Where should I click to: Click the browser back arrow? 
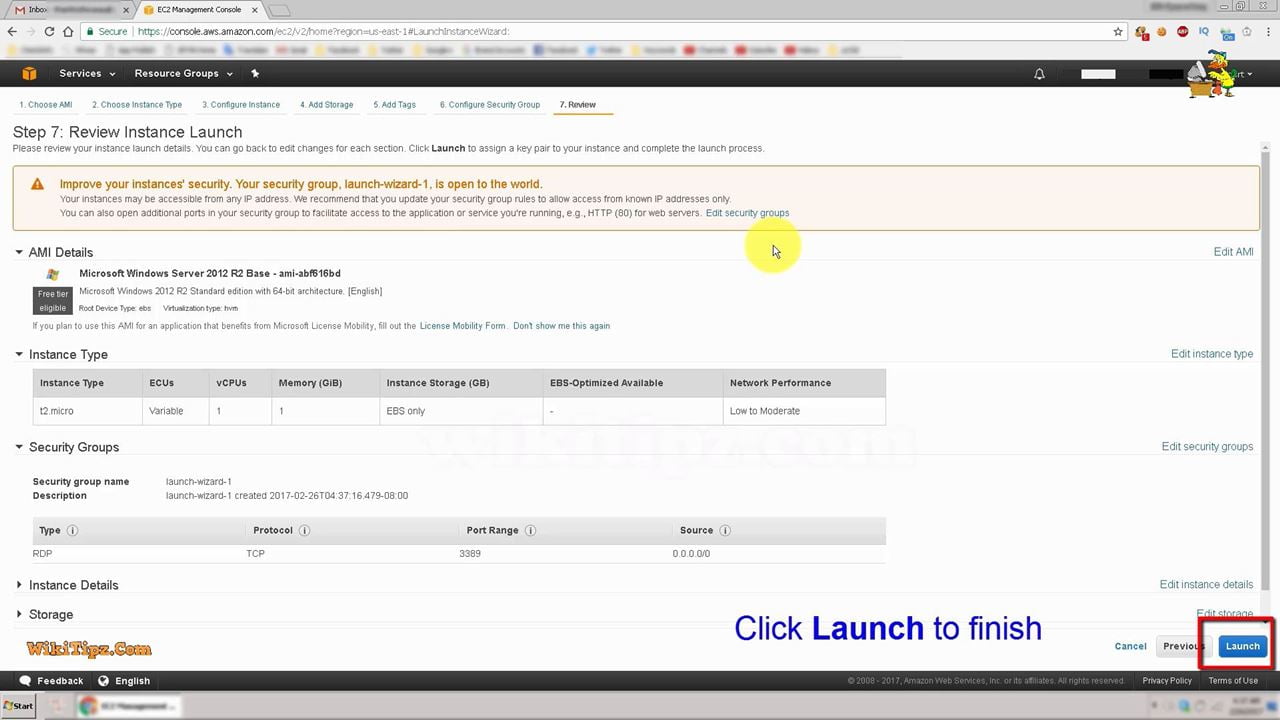pos(13,31)
